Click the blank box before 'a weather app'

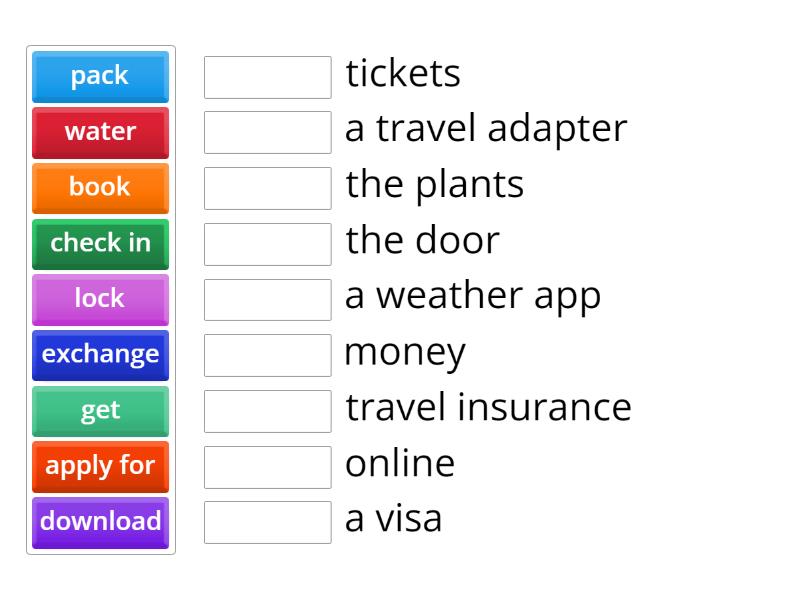[267, 299]
